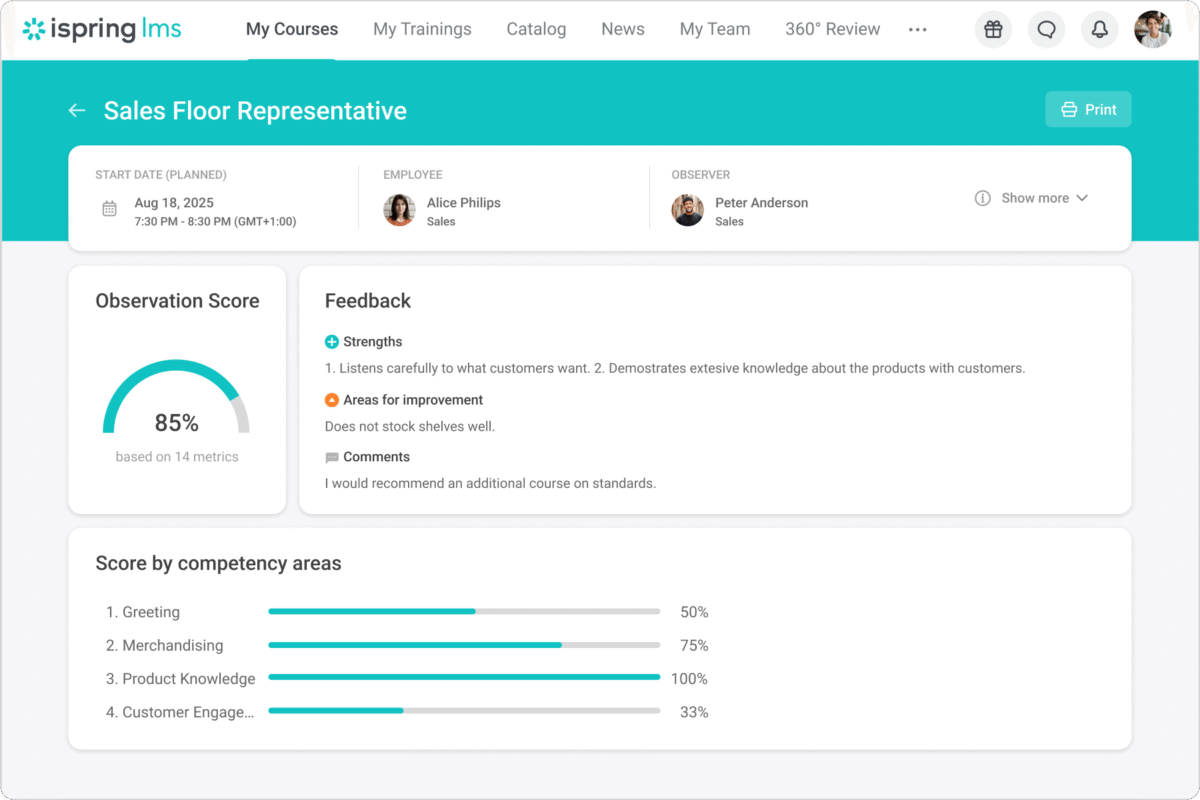Click the green plus Strengths icon

pos(332,342)
